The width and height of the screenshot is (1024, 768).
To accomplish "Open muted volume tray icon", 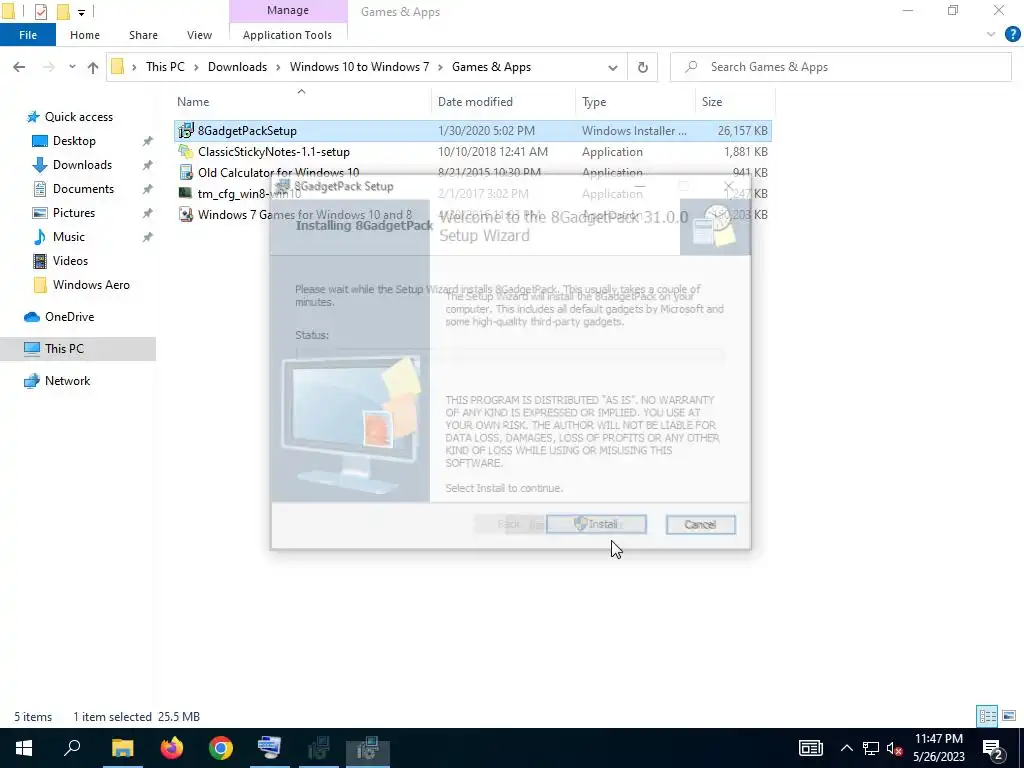I will [x=895, y=748].
